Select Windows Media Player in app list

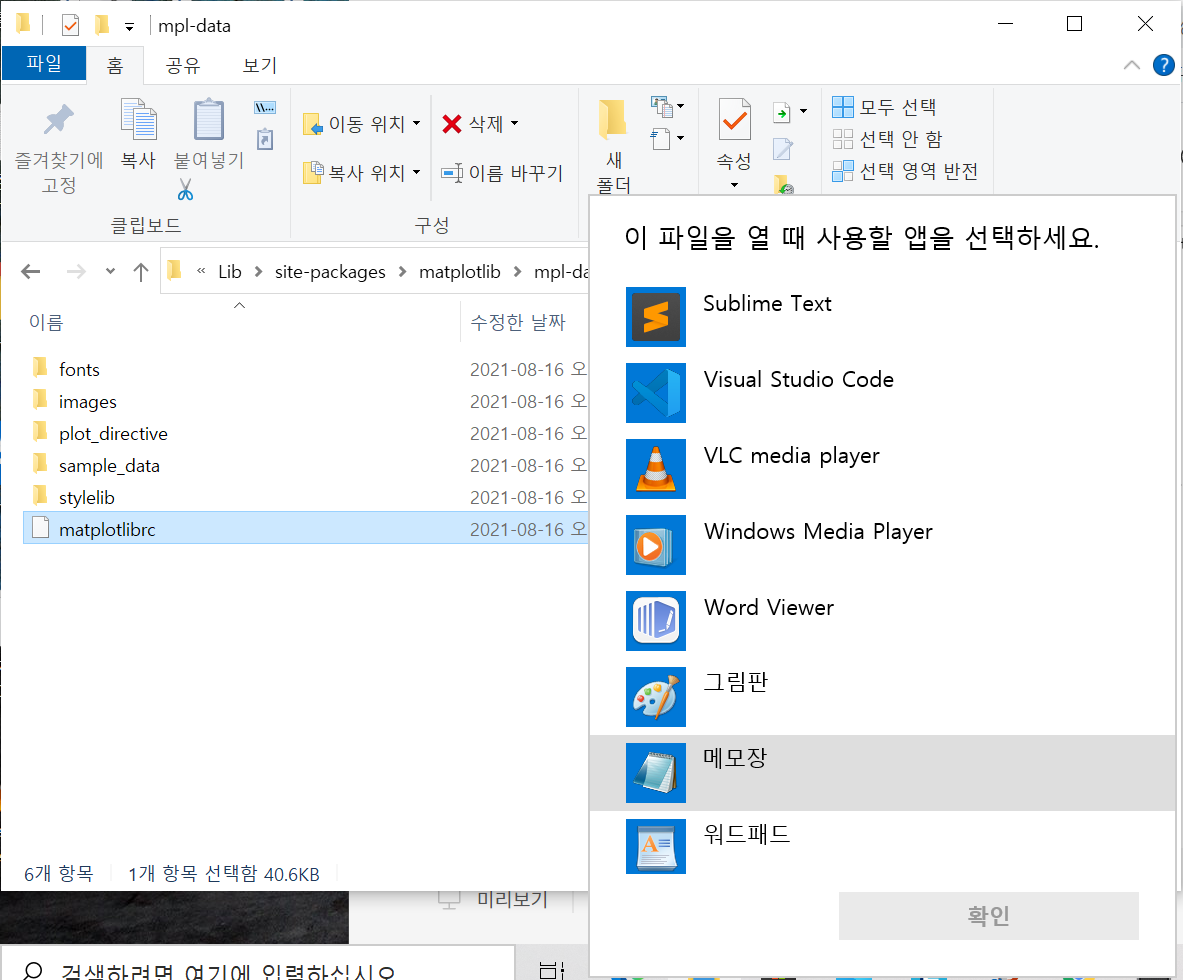(x=882, y=545)
